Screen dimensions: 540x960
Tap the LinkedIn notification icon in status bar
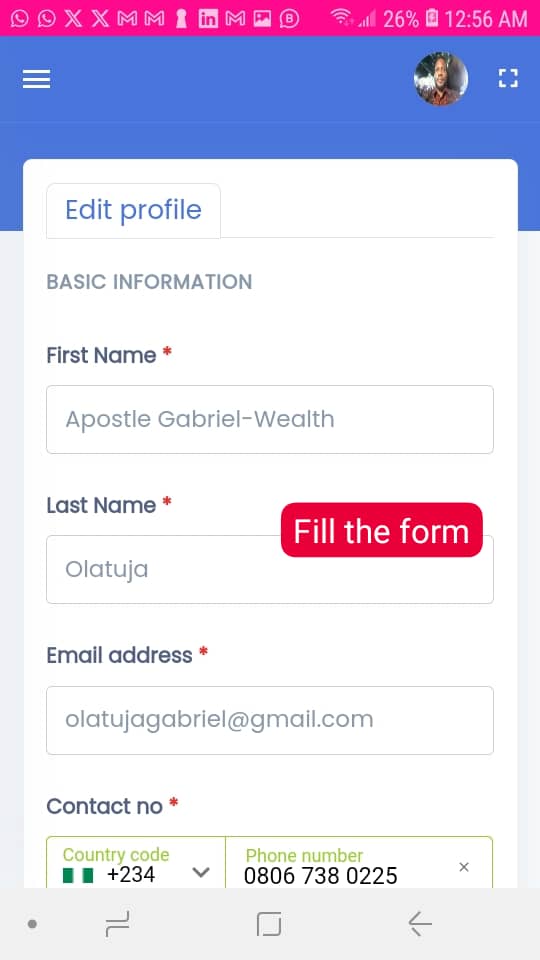(x=208, y=19)
